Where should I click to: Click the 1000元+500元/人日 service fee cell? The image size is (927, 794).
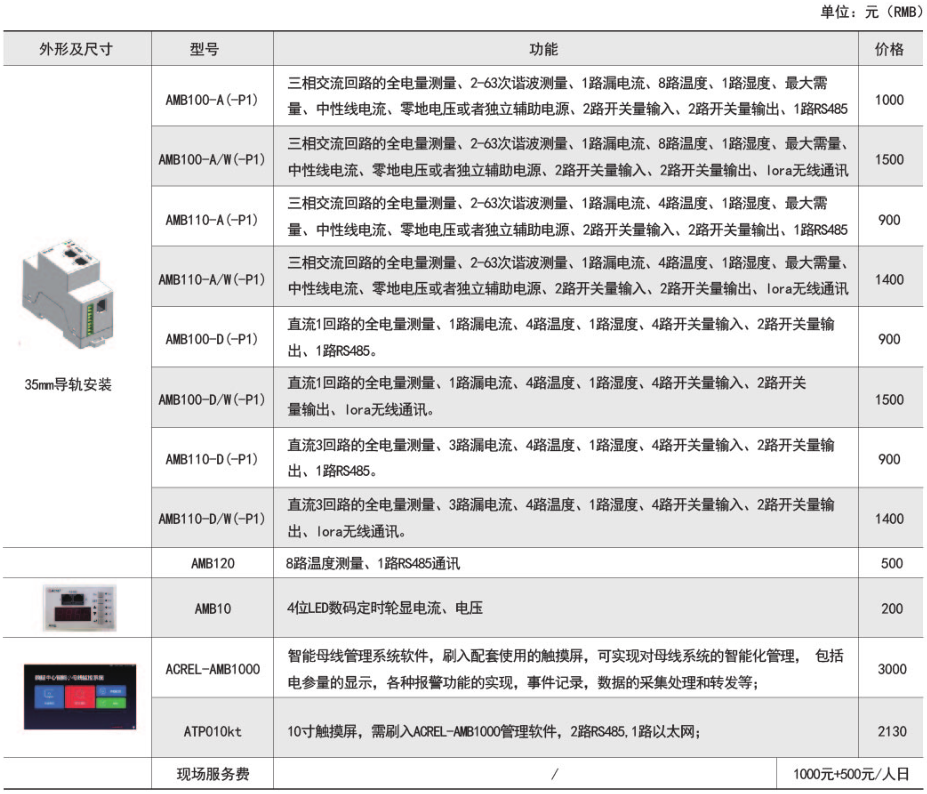(x=853, y=774)
